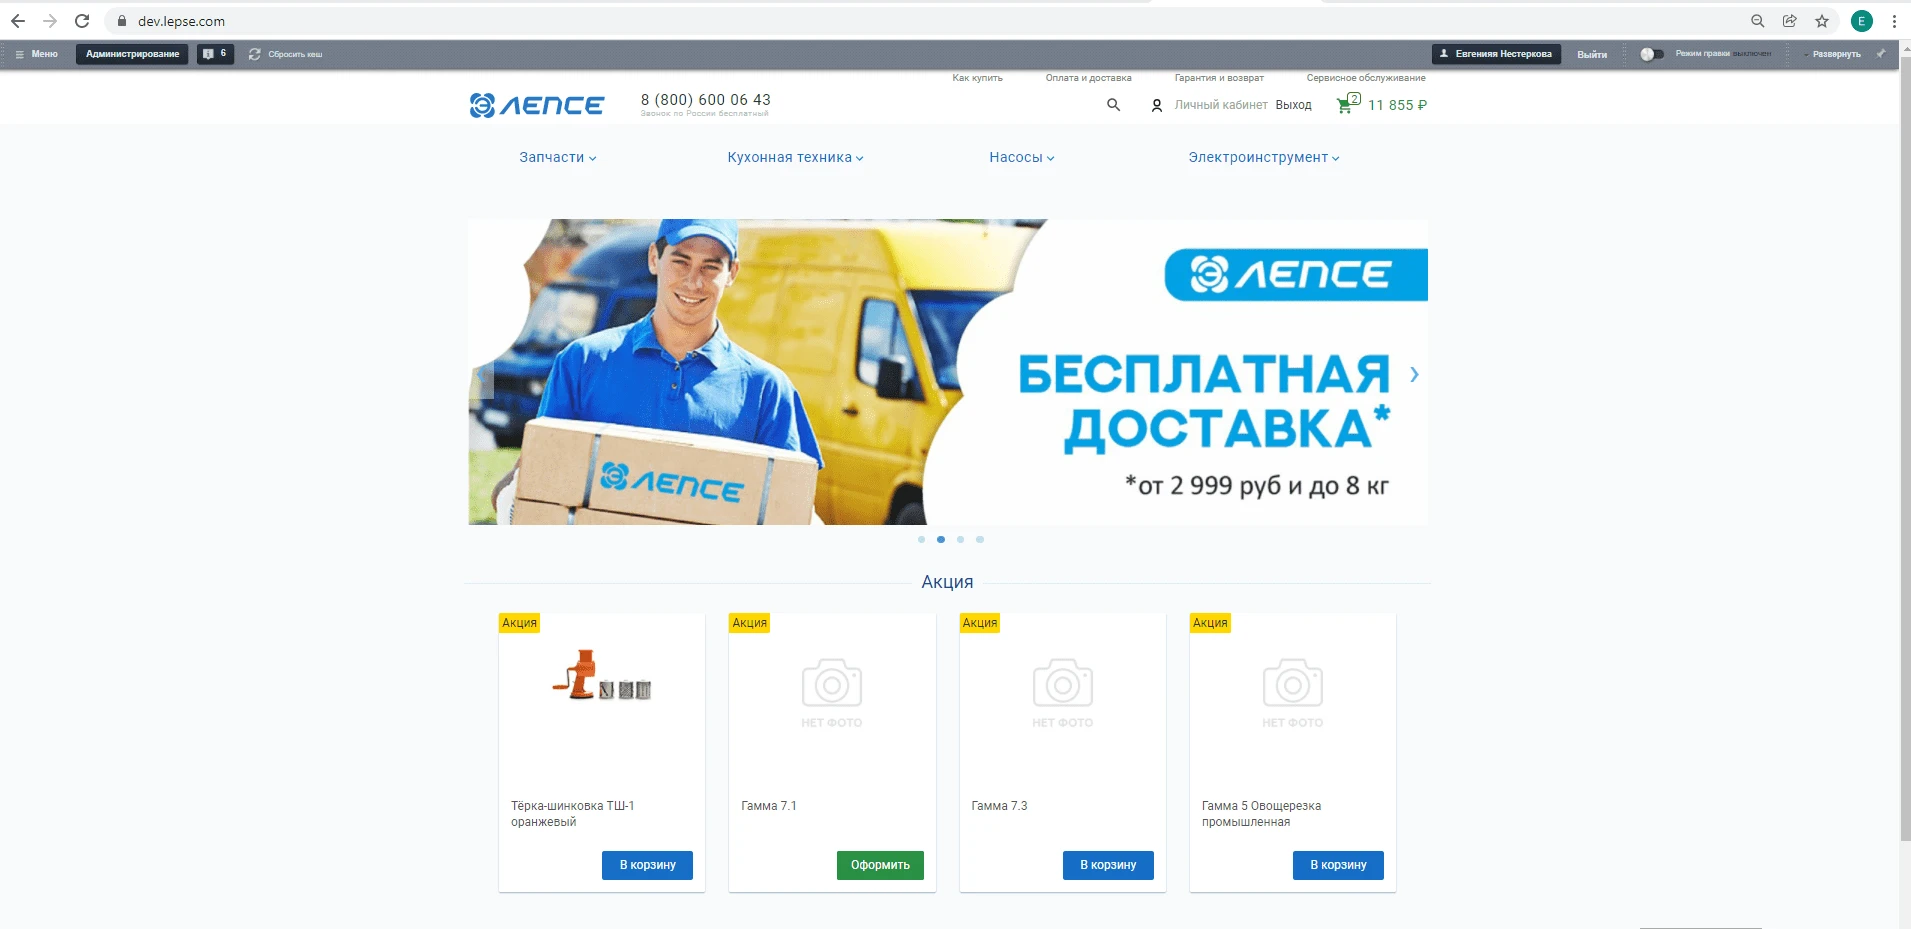The height and width of the screenshot is (929, 1911).
Task: Click Акция badge on Тёрка-шинковка card
Action: point(519,623)
